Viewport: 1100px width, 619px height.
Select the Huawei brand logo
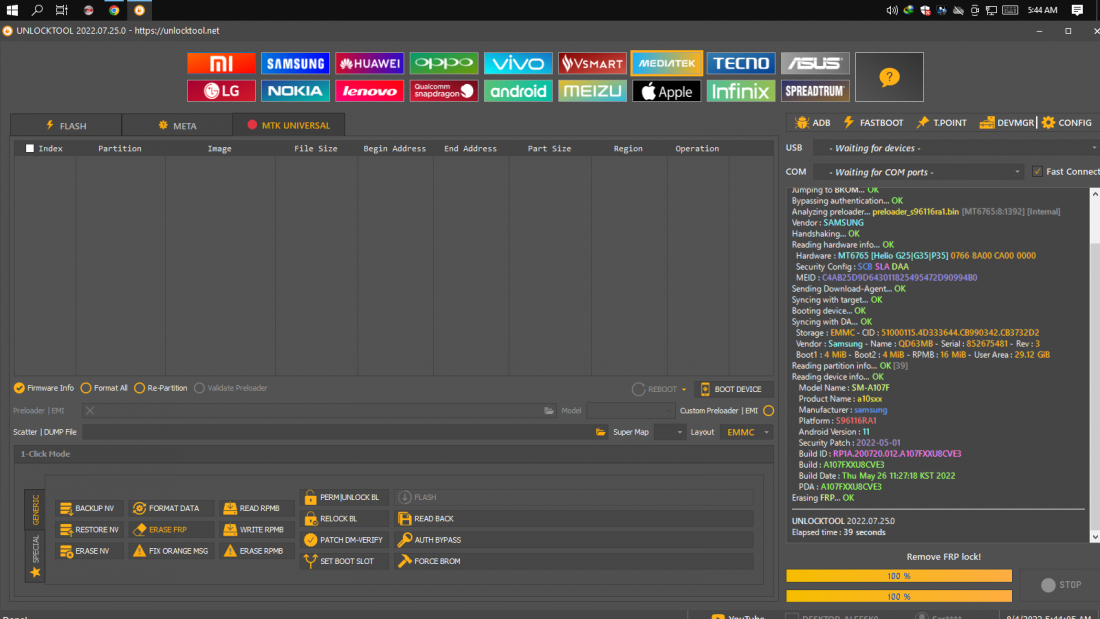tap(370, 63)
